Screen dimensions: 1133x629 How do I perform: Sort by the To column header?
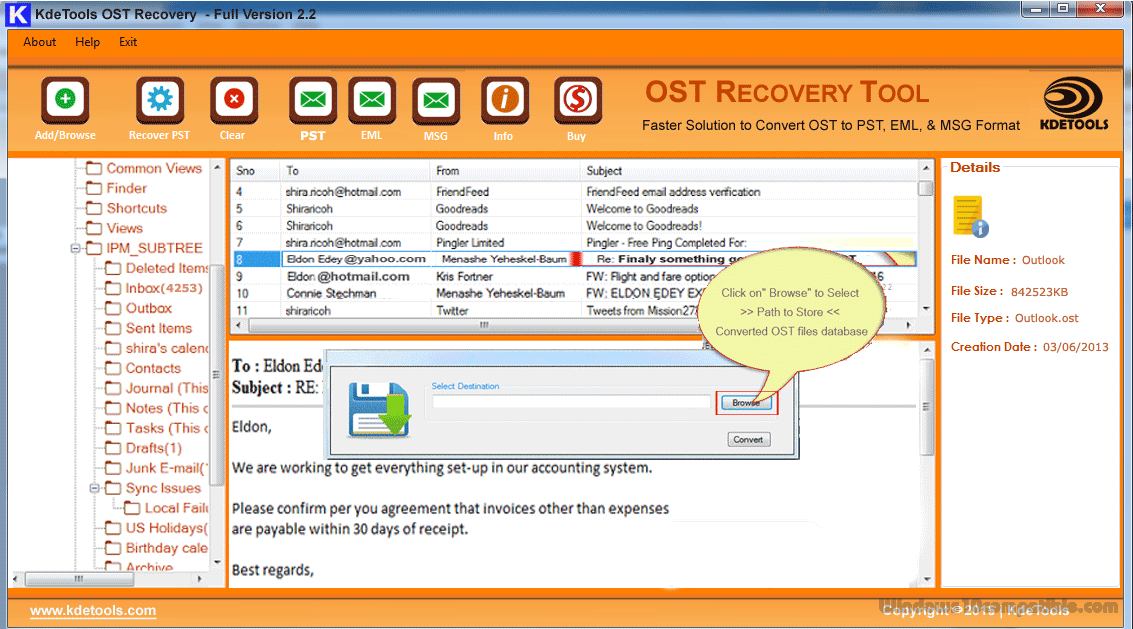click(x=355, y=171)
